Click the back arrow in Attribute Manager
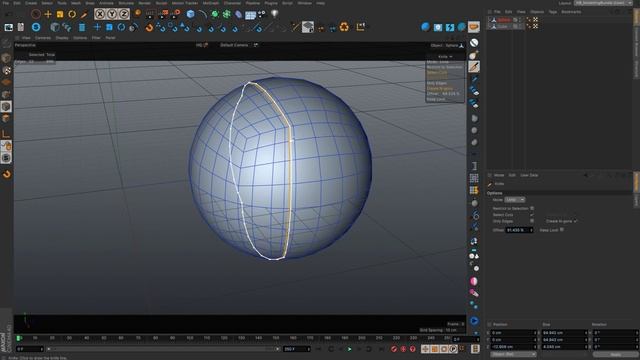Image resolution: width=640 pixels, height=360 pixels. coord(586,175)
